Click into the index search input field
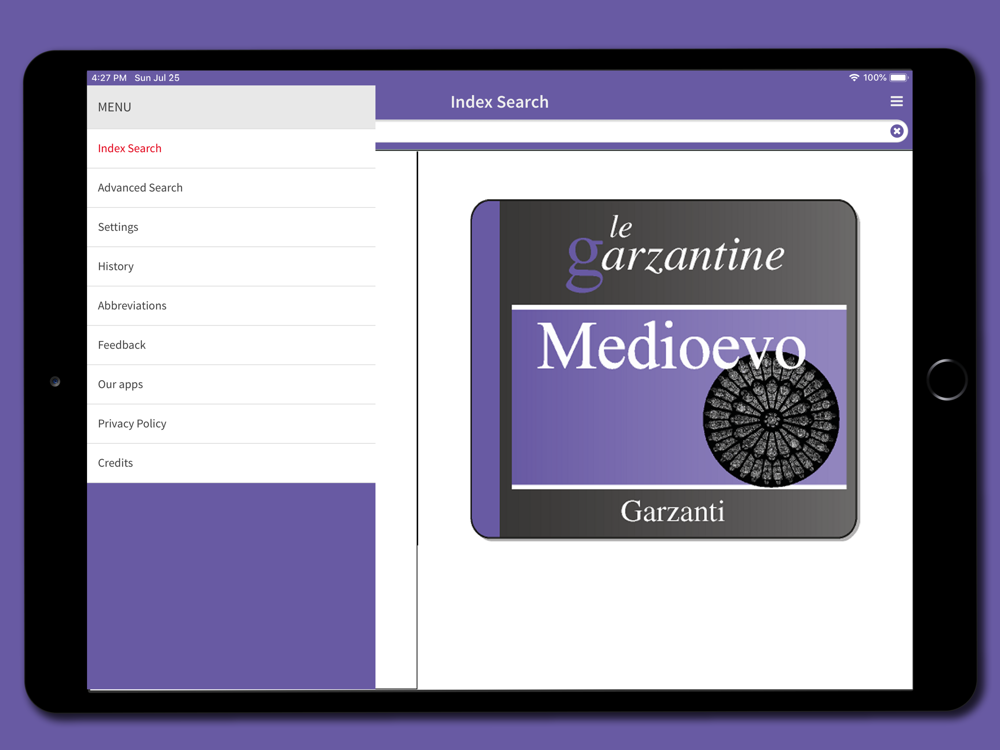Viewport: 1000px width, 750px height. (641, 131)
